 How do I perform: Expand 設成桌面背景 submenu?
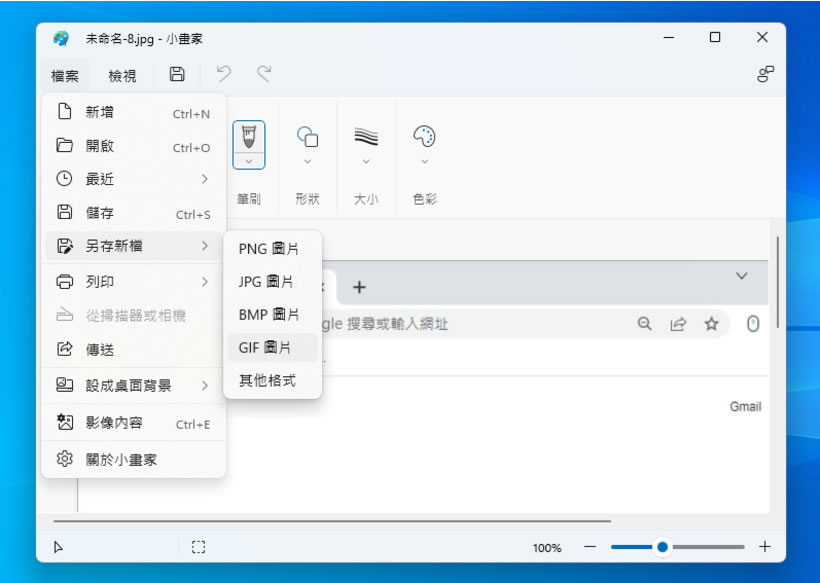point(204,385)
